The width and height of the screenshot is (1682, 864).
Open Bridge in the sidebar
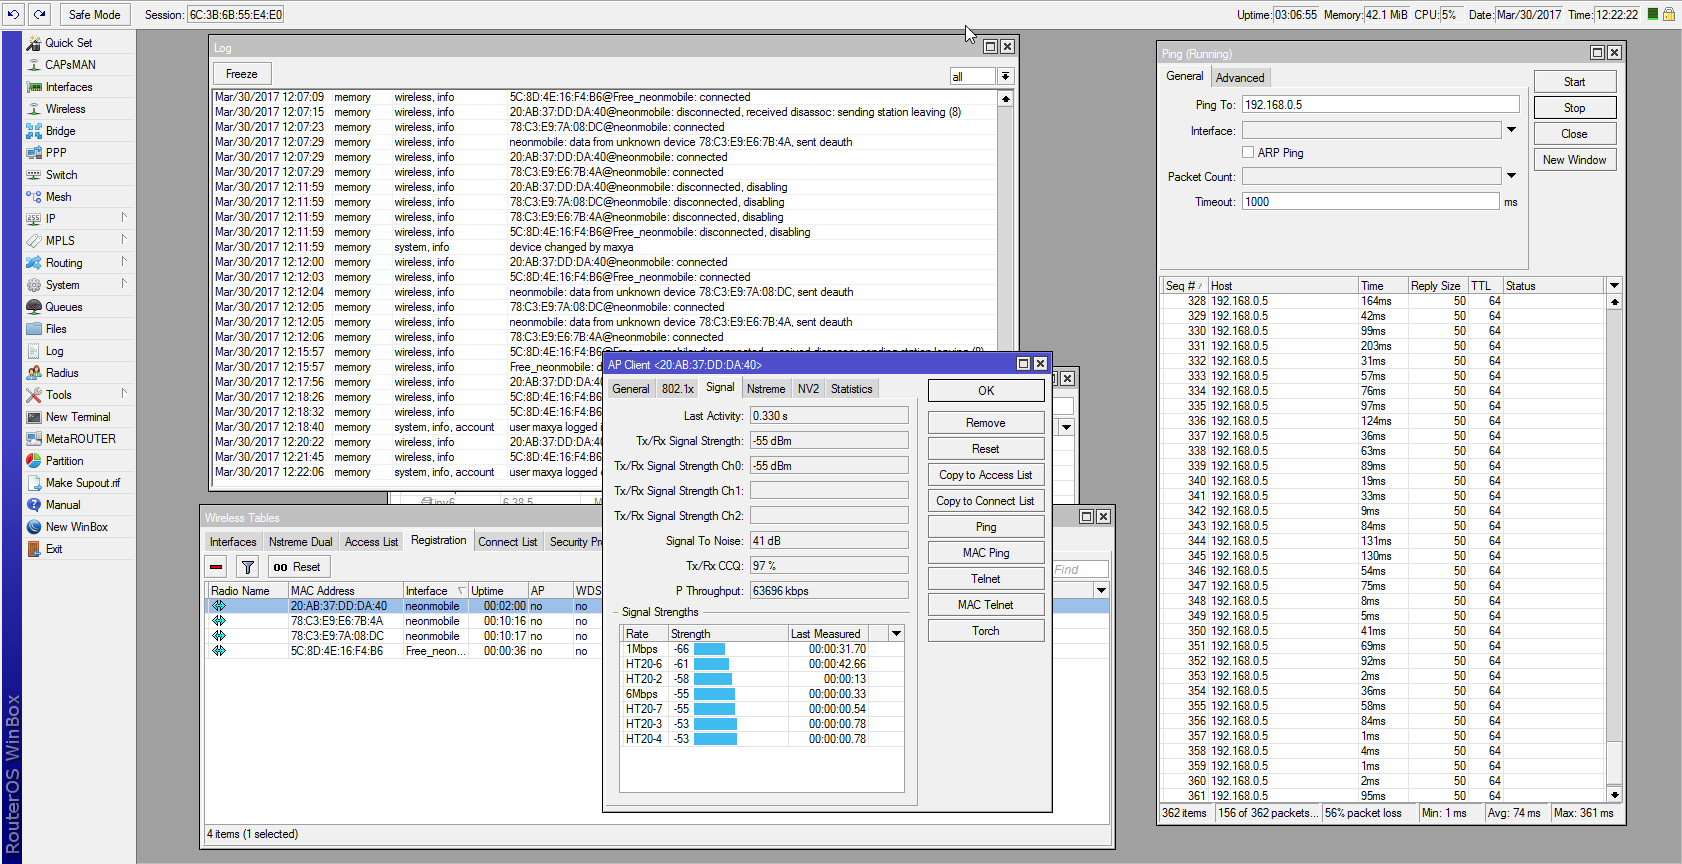(60, 131)
